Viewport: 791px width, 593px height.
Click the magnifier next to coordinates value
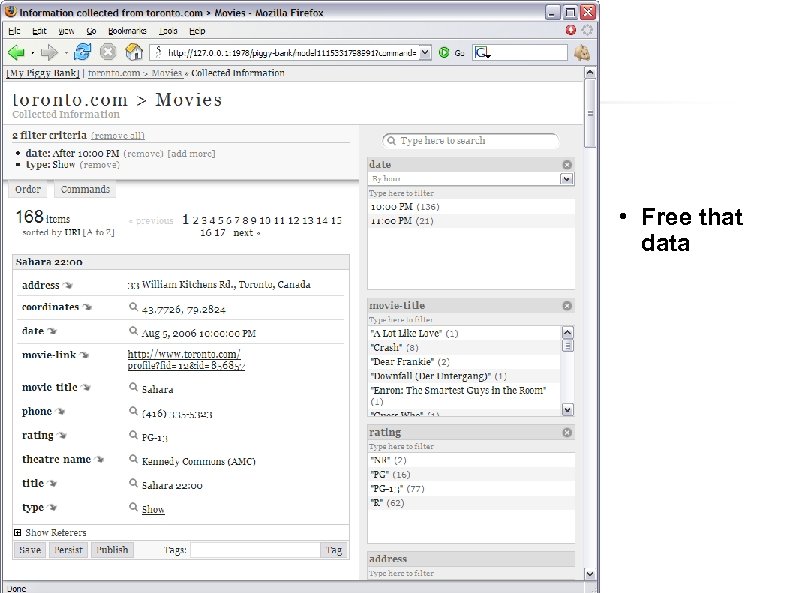[x=133, y=307]
